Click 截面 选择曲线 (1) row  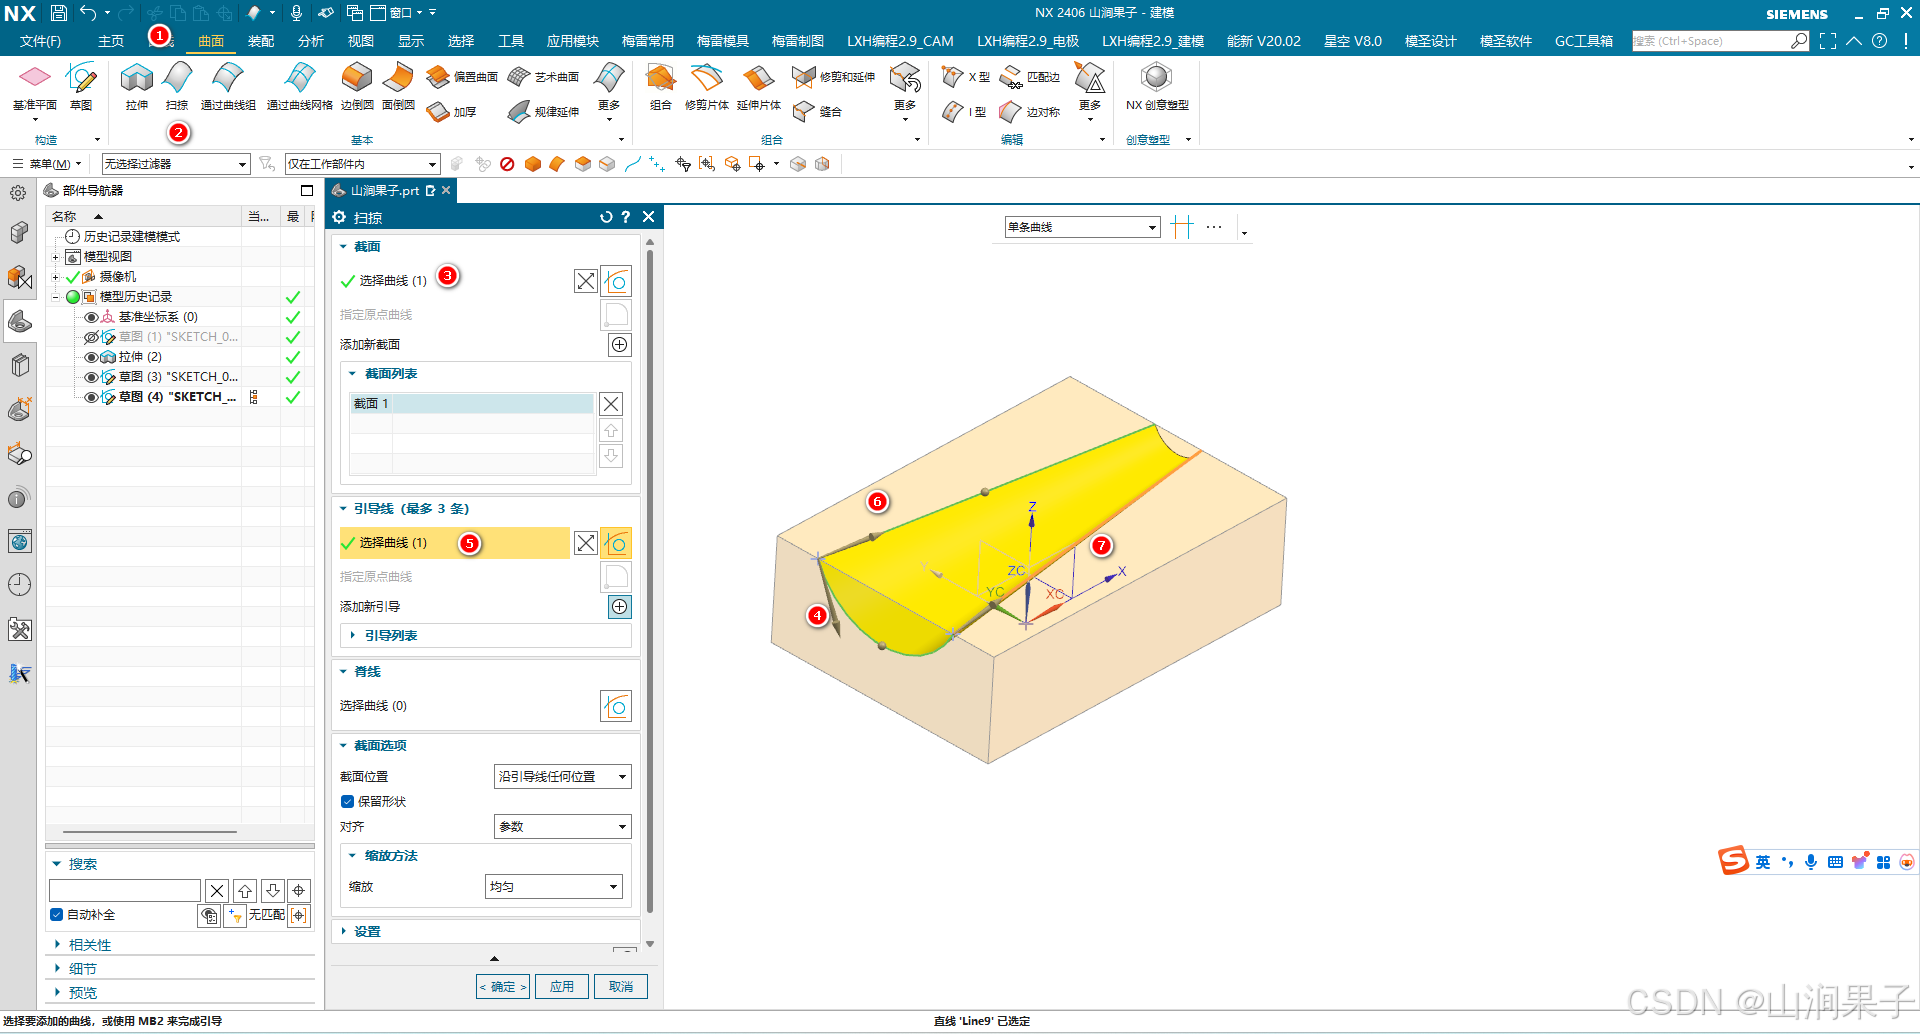tap(455, 281)
